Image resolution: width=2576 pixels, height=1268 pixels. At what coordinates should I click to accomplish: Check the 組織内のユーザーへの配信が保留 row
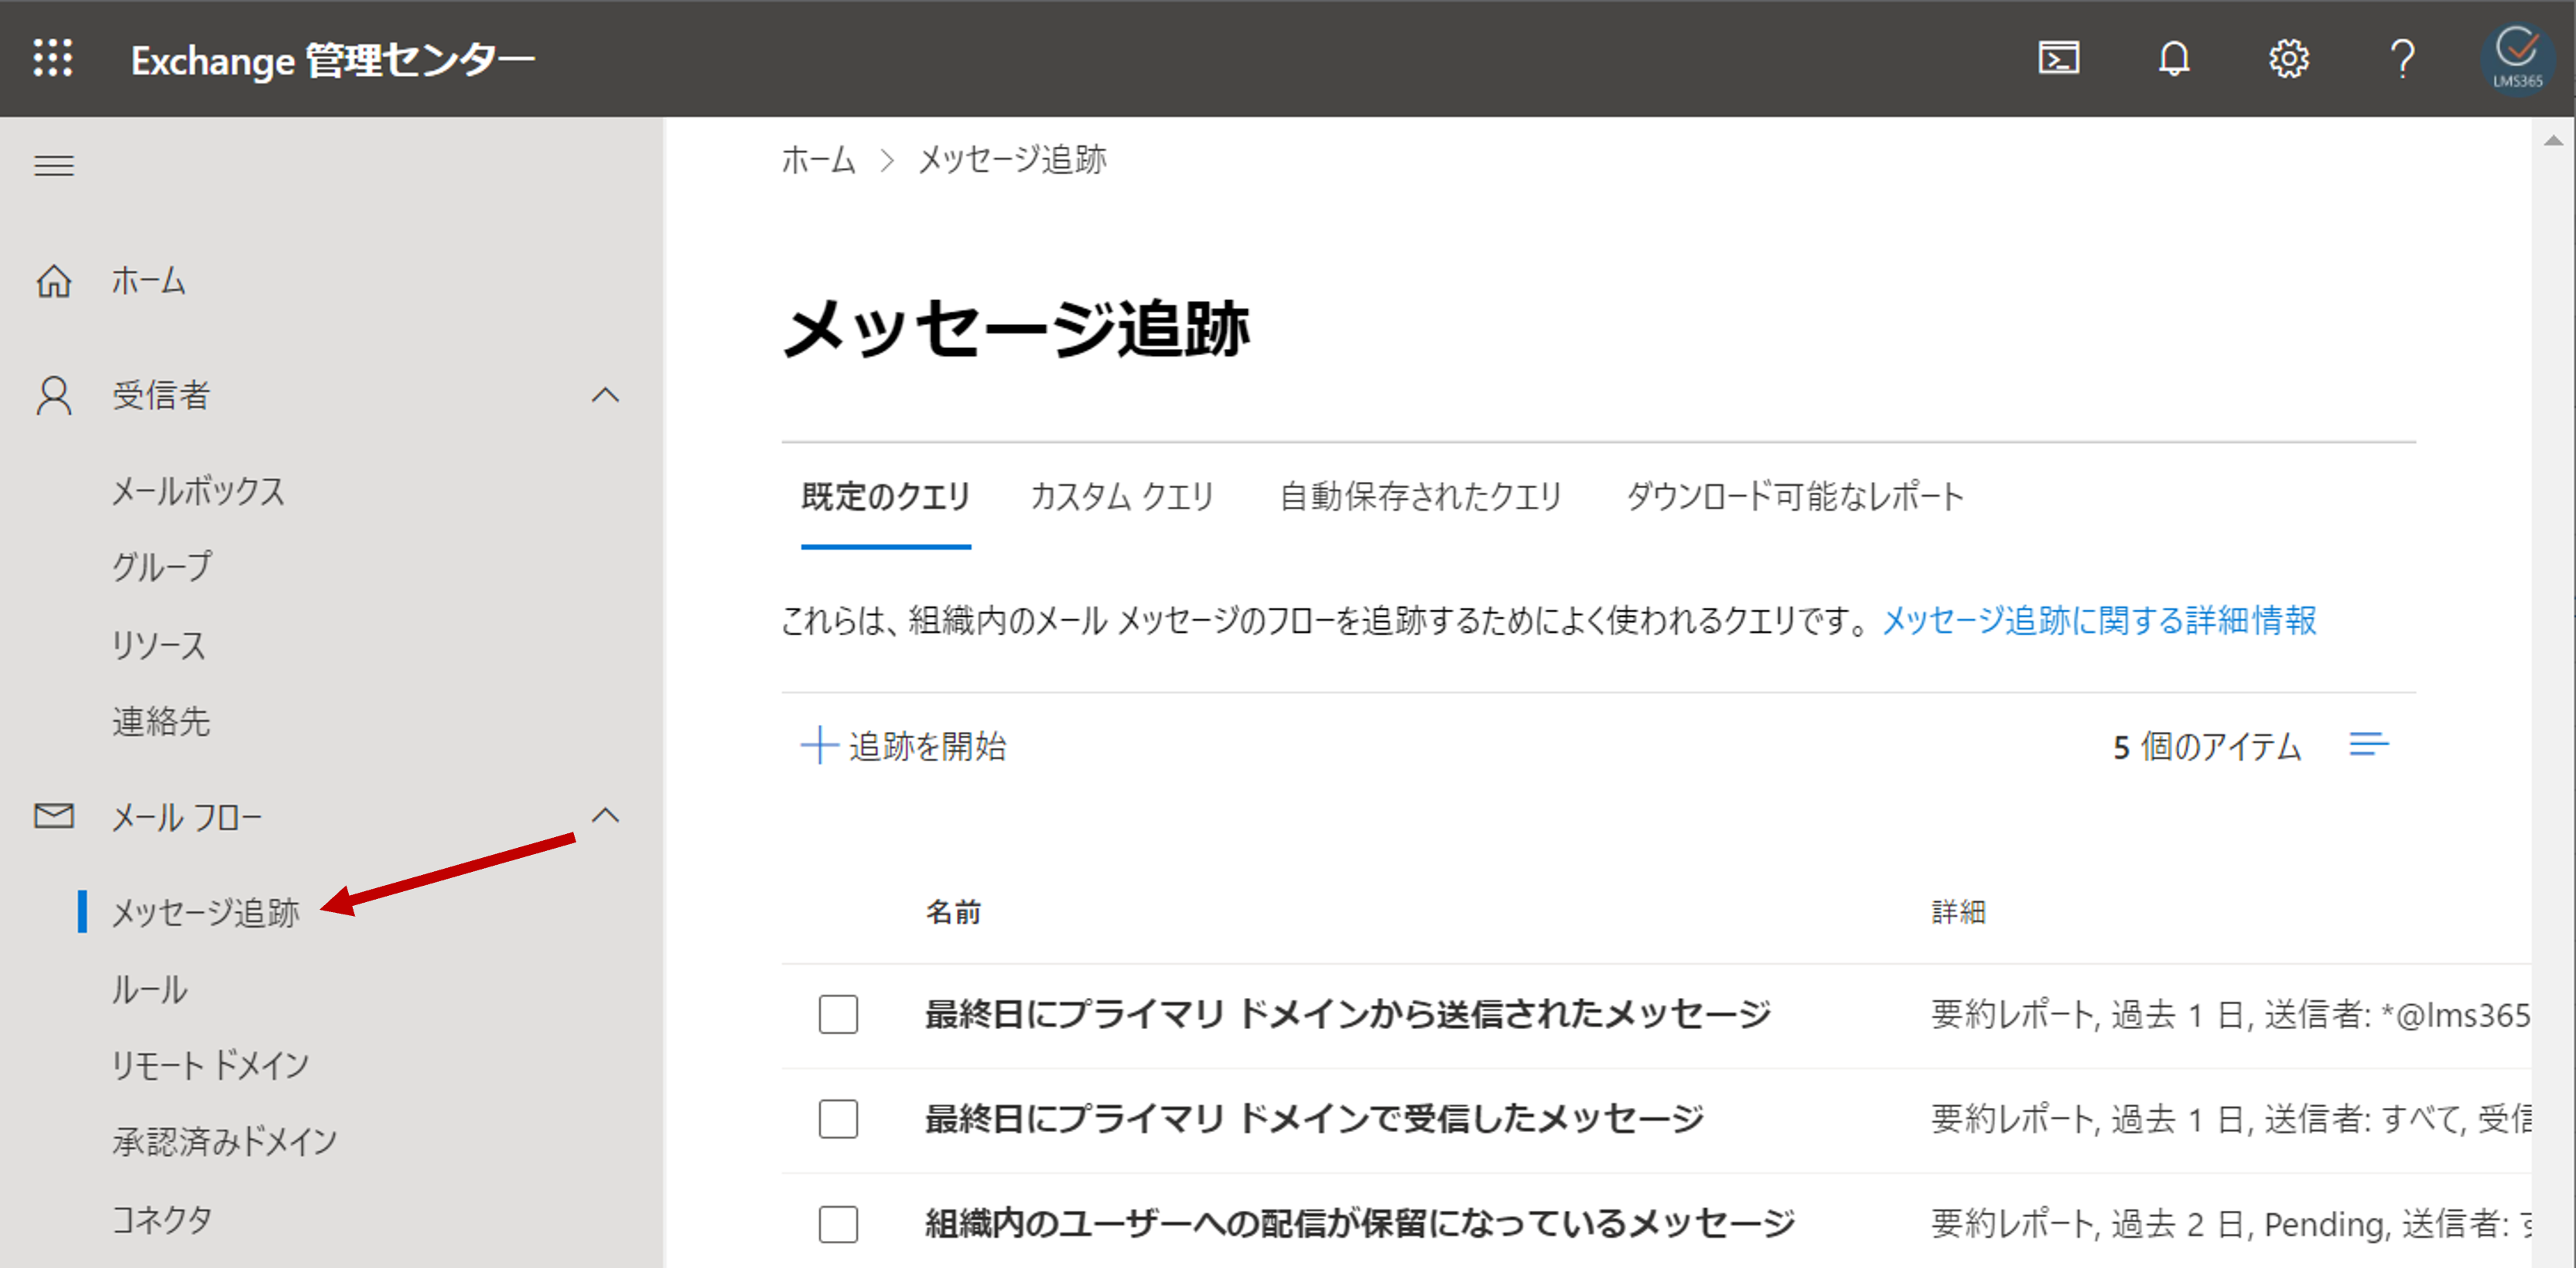pyautogui.click(x=838, y=1223)
